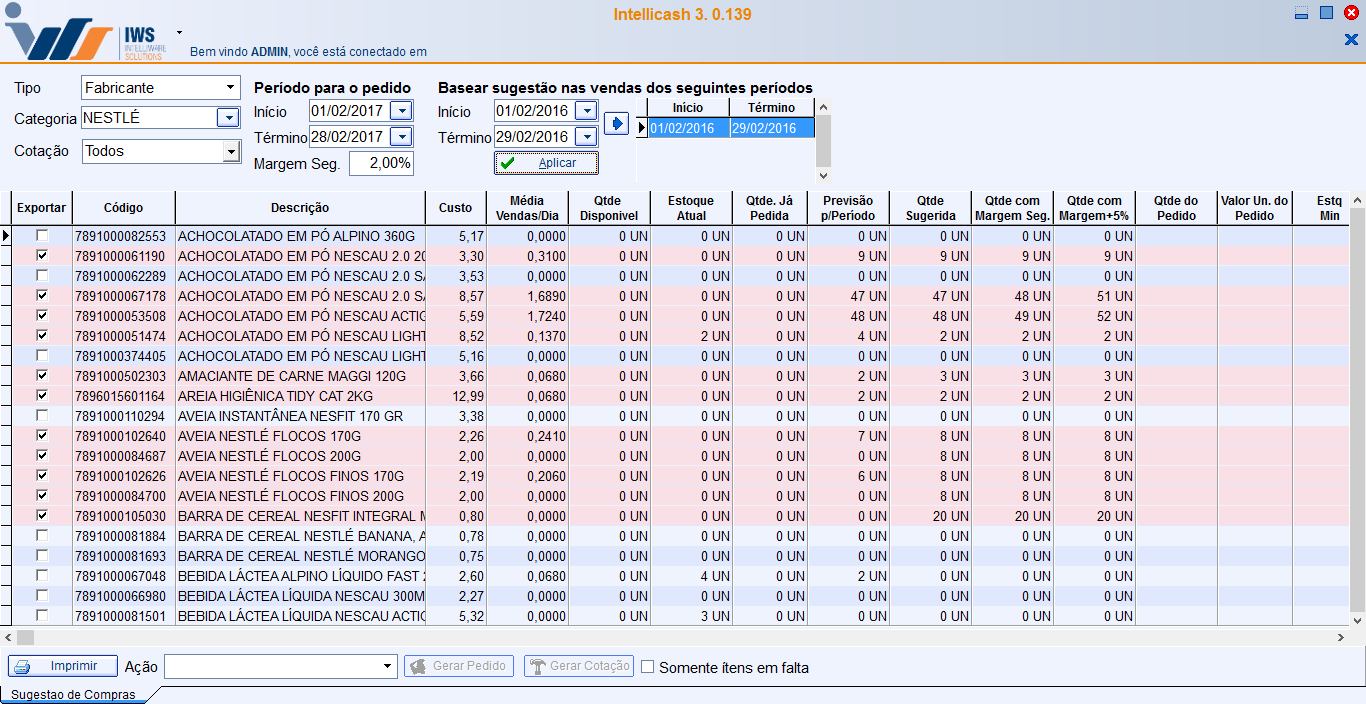The width and height of the screenshot is (1366, 704).
Task: Click the Margem Seg. 2,00% field
Action: (x=381, y=163)
